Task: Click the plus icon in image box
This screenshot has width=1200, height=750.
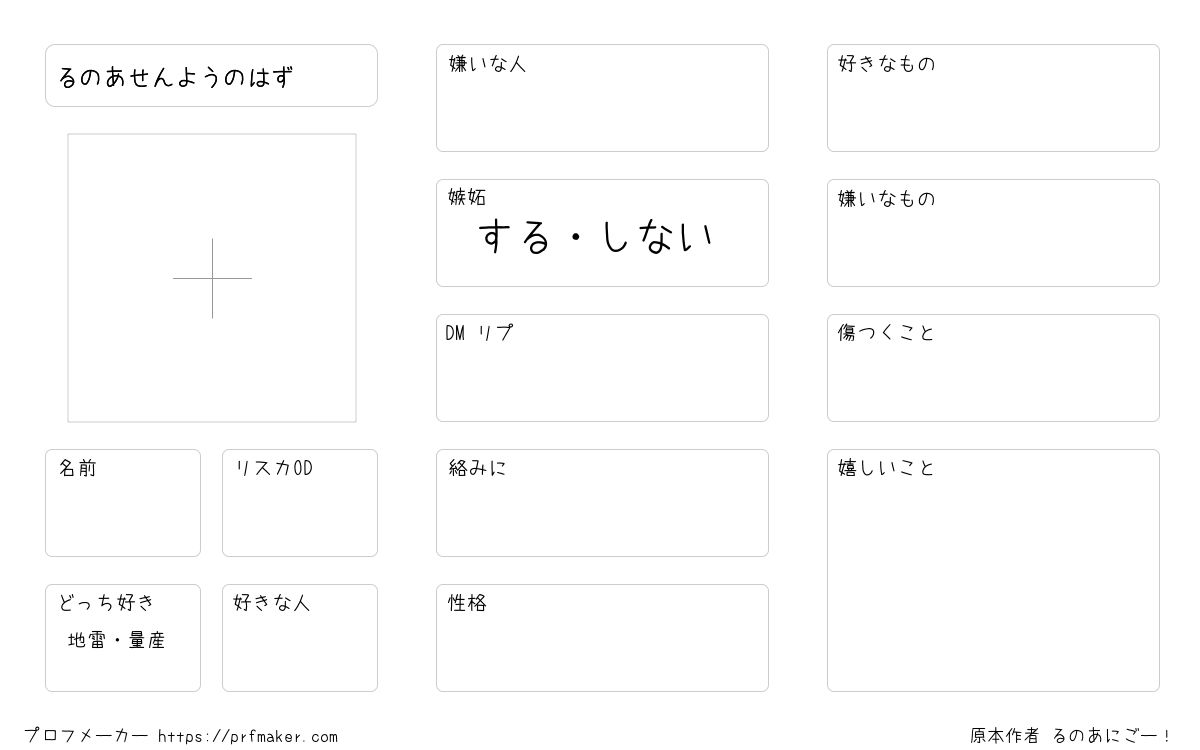Action: pos(212,278)
